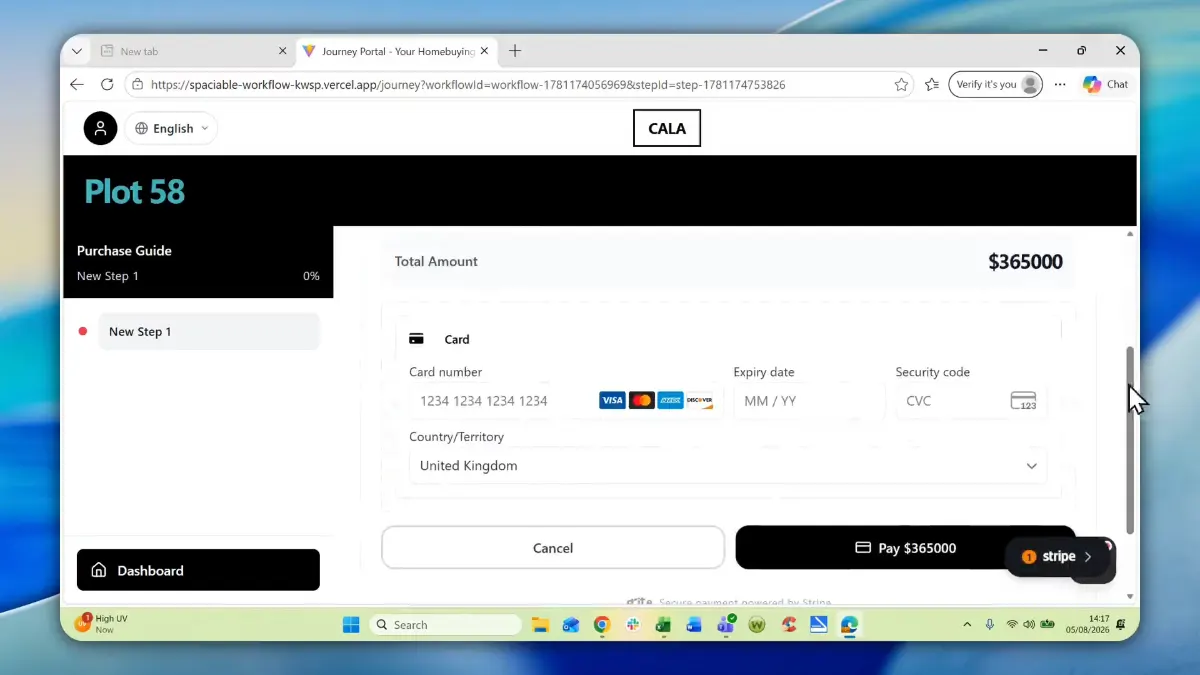Click the Cancel button
This screenshot has width=1200, height=675.
tap(553, 548)
